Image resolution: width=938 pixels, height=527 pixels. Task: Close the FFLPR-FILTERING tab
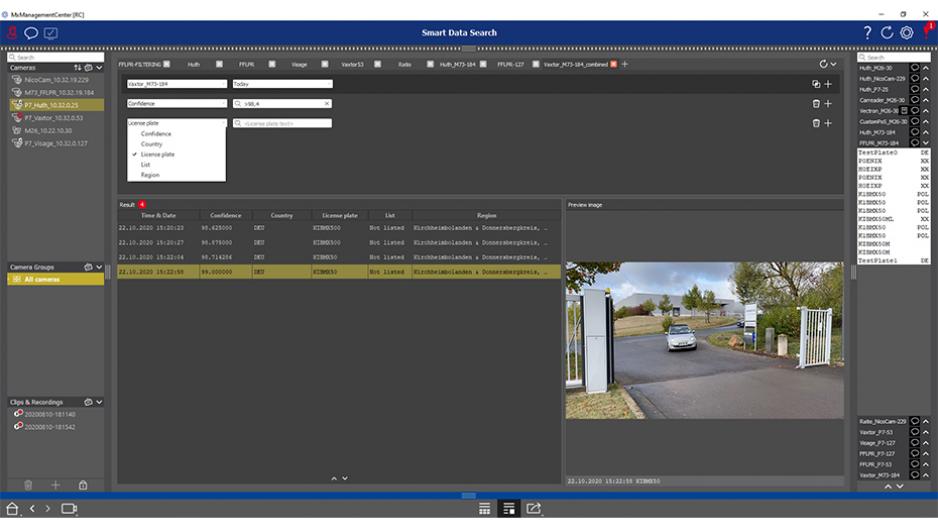point(166,64)
